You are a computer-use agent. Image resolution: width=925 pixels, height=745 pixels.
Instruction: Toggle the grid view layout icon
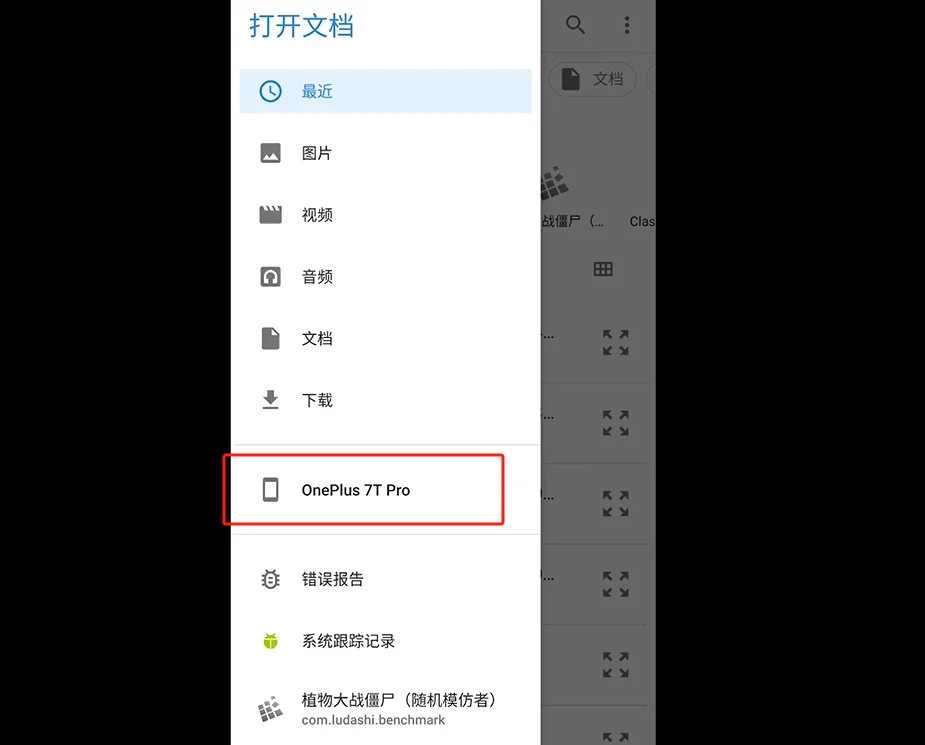[602, 270]
